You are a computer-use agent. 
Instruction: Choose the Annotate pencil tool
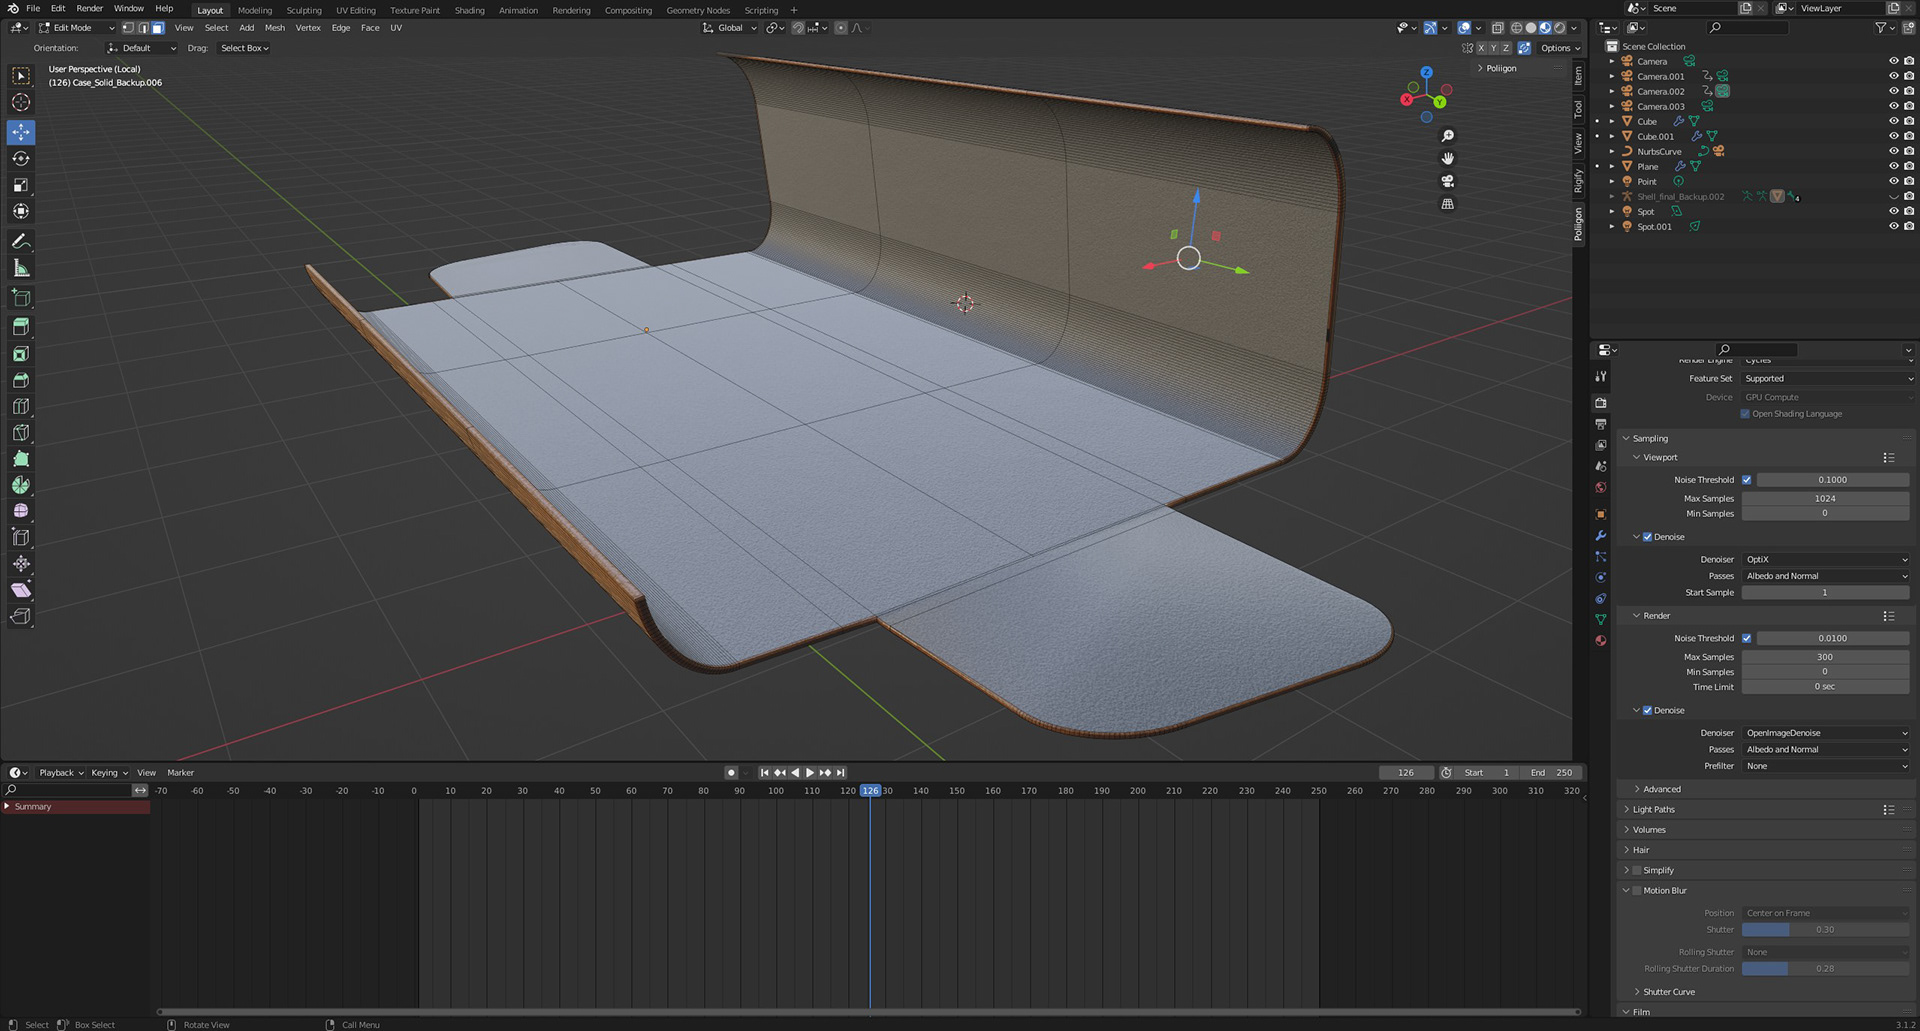(21, 242)
